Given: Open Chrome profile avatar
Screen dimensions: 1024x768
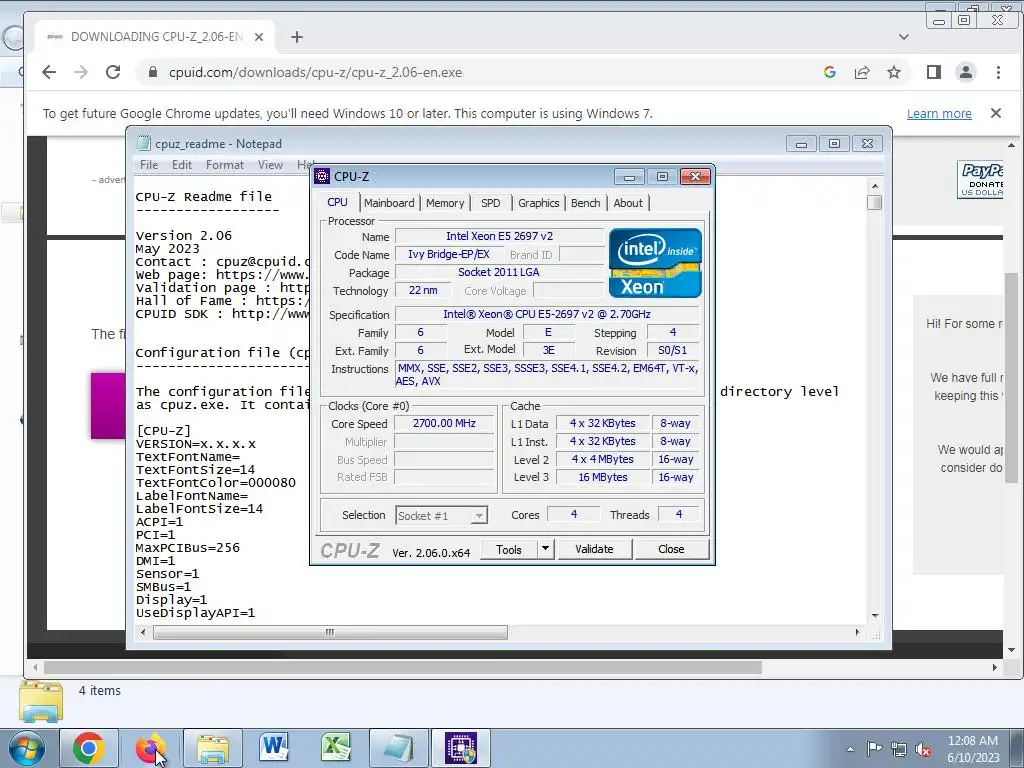Looking at the screenshot, I should pos(966,72).
